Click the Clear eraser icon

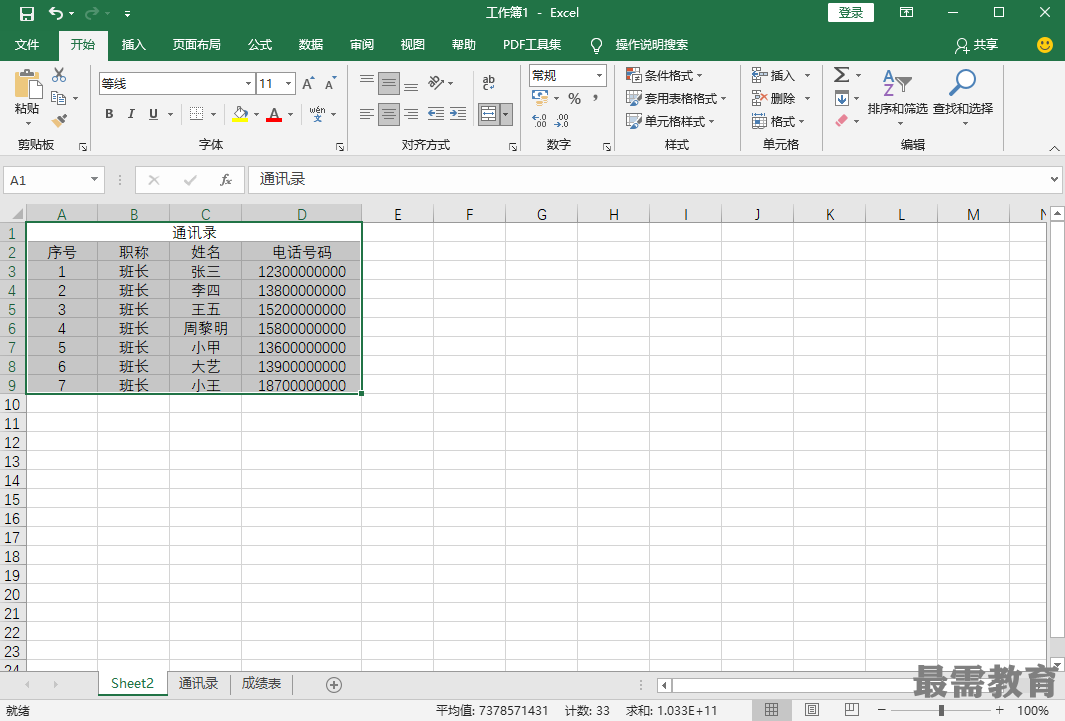(x=842, y=121)
